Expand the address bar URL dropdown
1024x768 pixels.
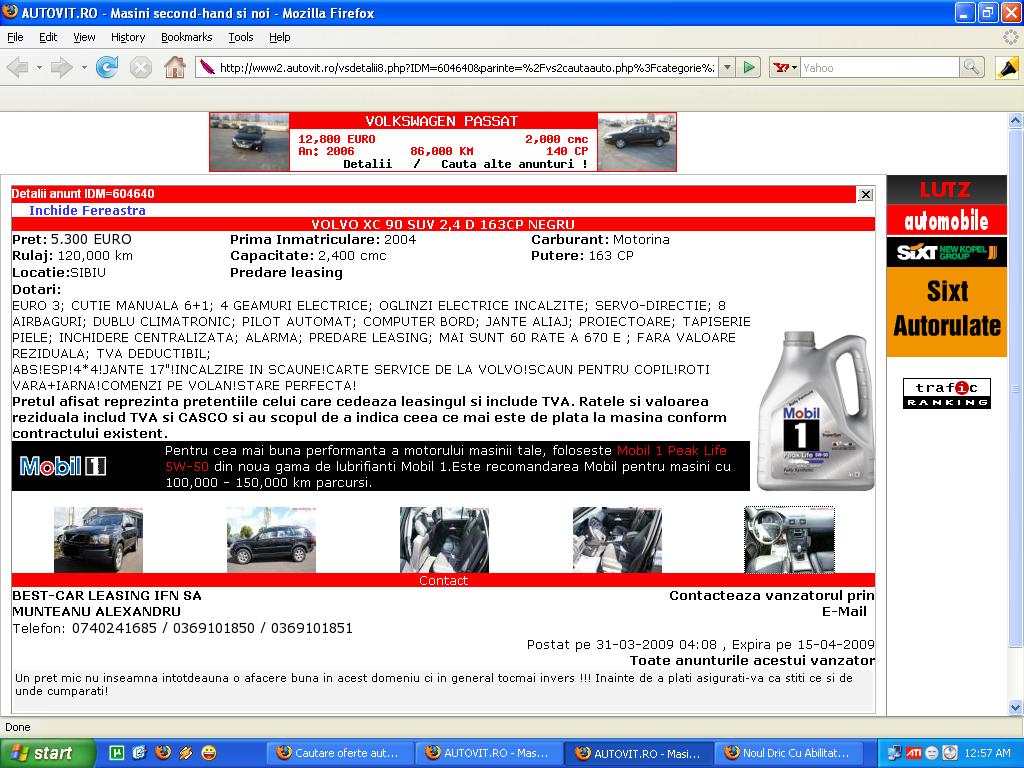pyautogui.click(x=726, y=67)
